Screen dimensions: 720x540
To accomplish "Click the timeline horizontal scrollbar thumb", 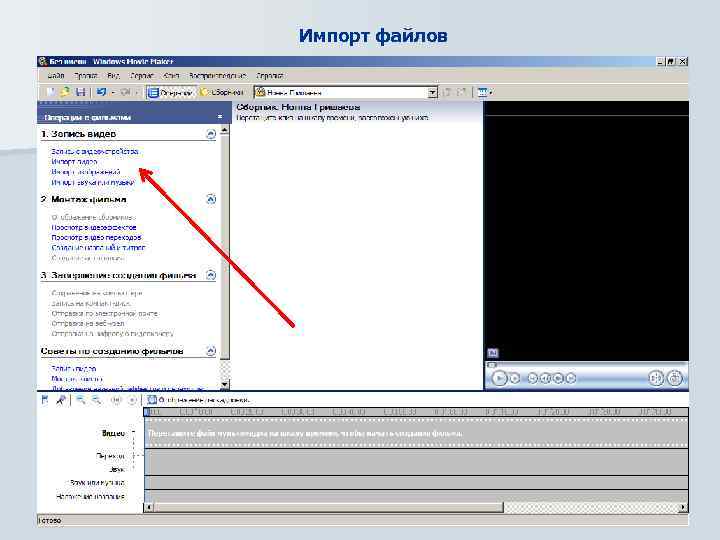I will [x=329, y=507].
